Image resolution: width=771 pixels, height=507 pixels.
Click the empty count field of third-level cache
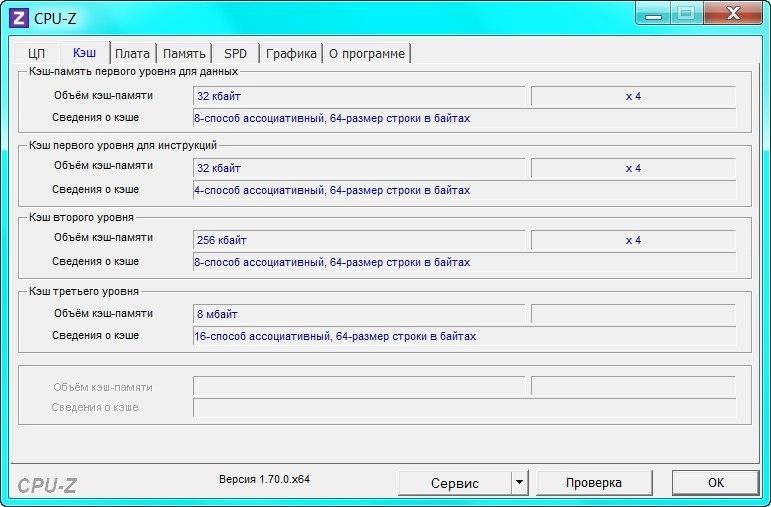coord(633,314)
